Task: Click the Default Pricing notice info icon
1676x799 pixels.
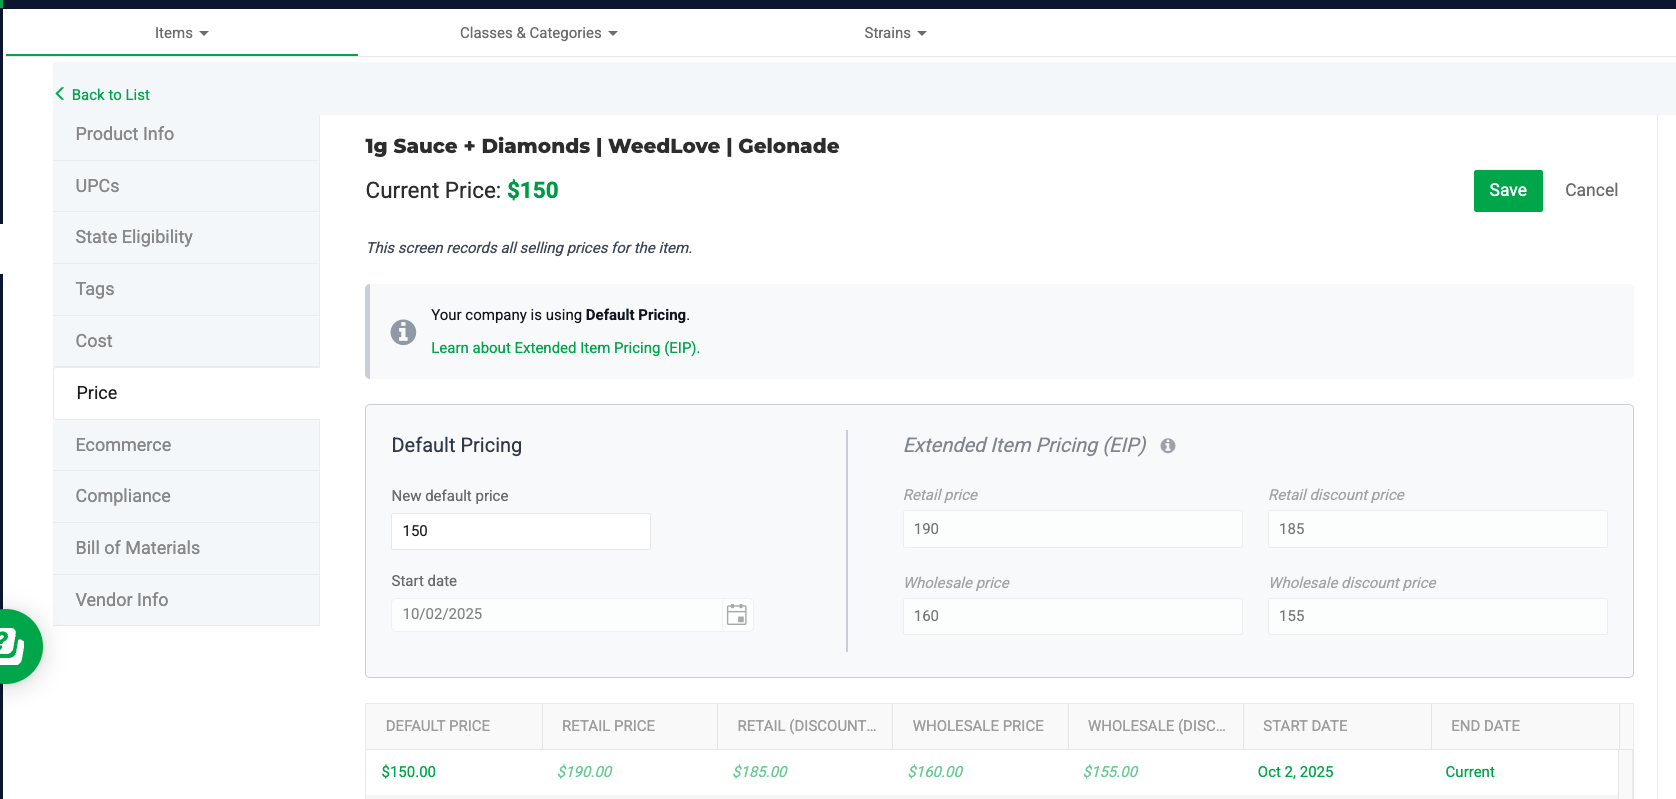Action: (403, 332)
